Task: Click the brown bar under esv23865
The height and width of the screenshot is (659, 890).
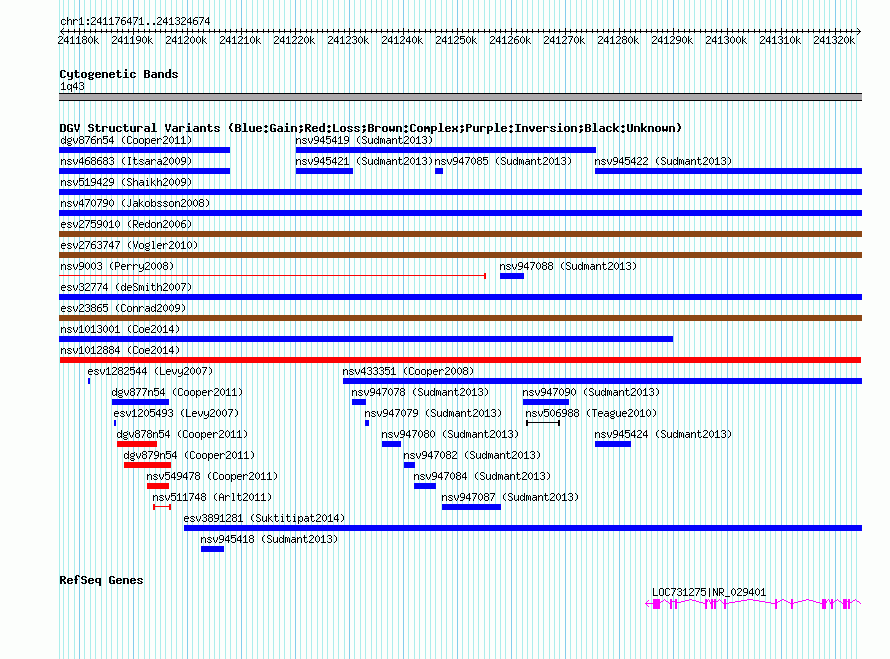Action: (x=460, y=318)
